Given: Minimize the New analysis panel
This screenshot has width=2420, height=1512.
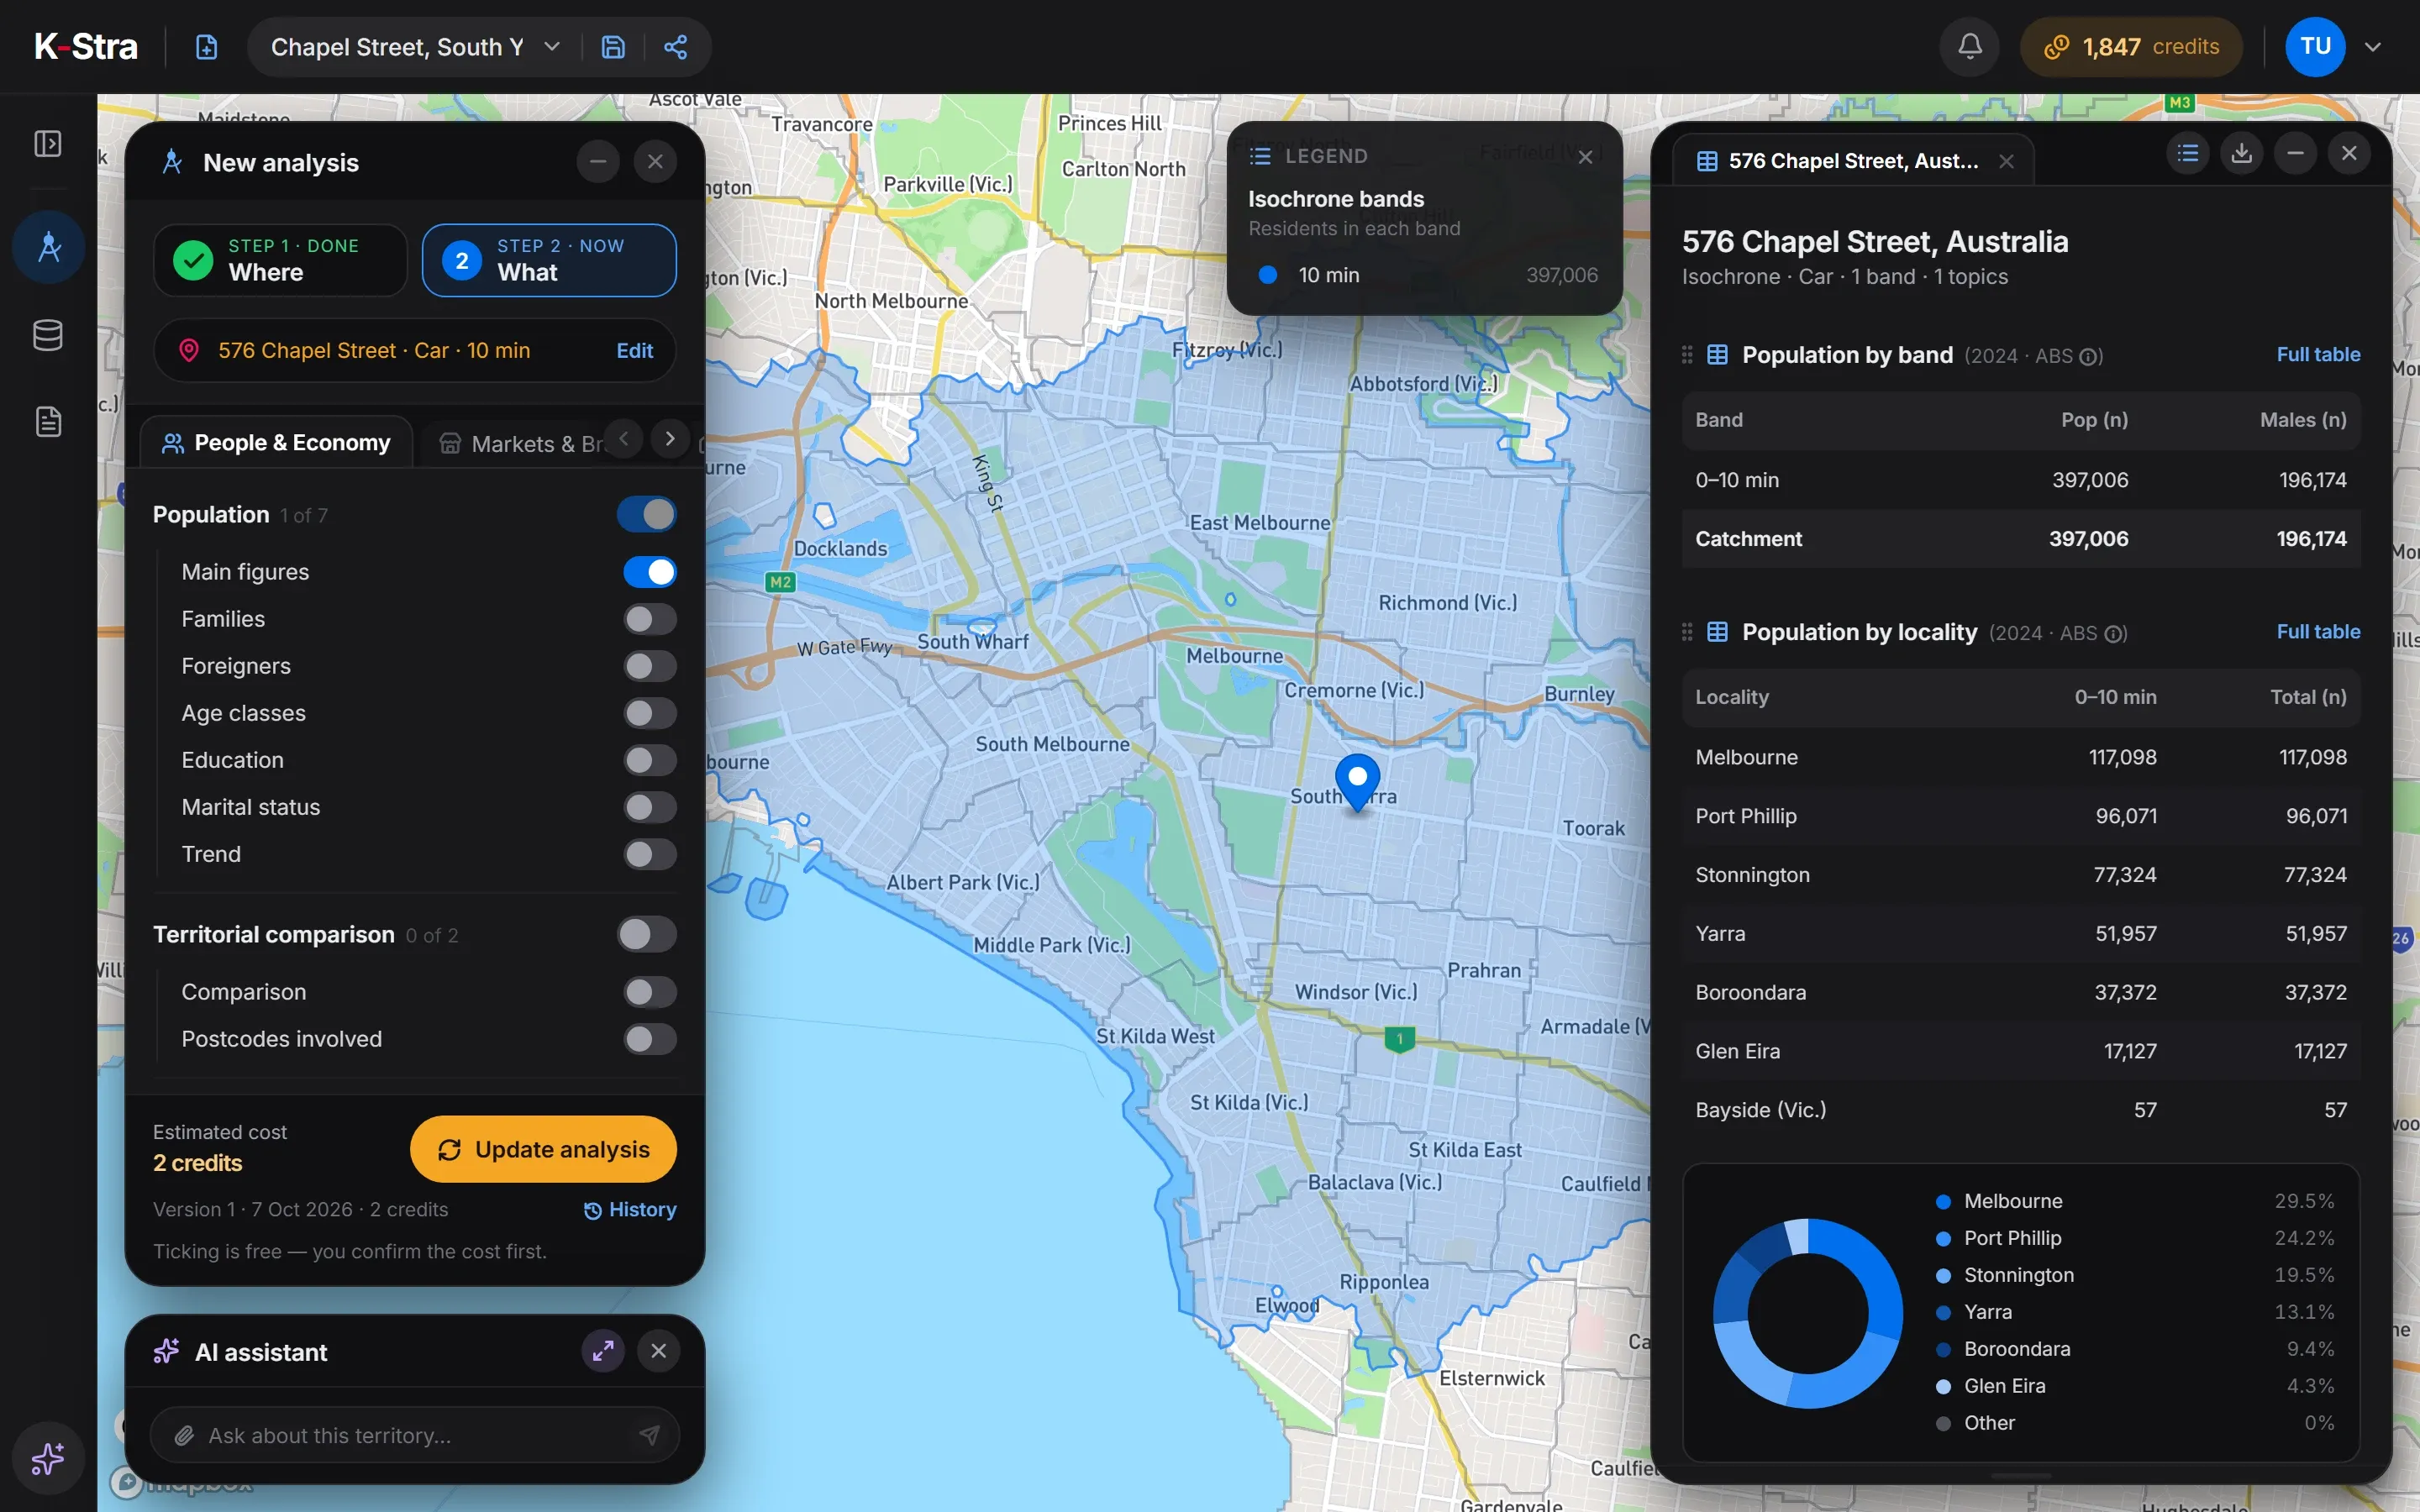Looking at the screenshot, I should click(x=598, y=162).
